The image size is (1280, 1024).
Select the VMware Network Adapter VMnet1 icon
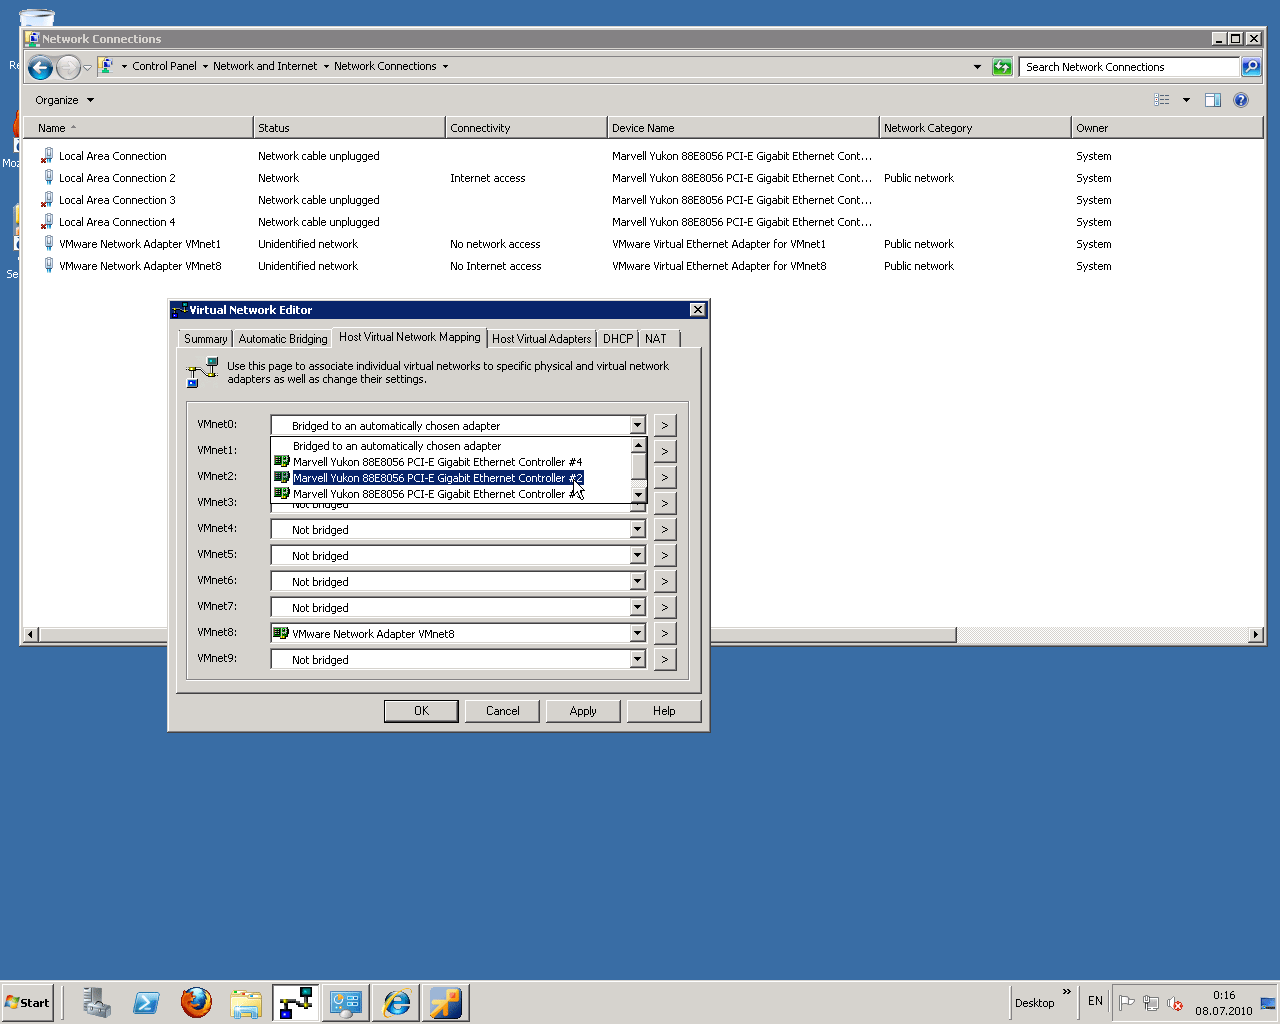pyautogui.click(x=47, y=244)
